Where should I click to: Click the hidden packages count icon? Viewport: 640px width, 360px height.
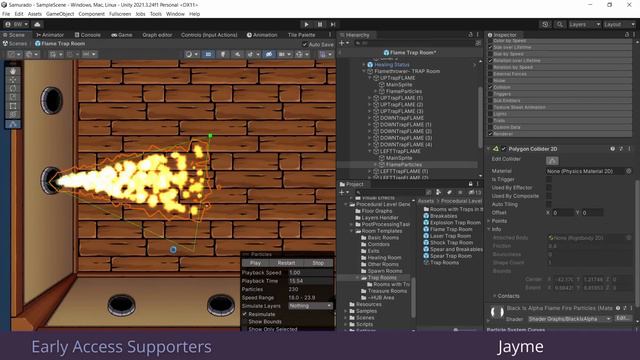[474, 192]
